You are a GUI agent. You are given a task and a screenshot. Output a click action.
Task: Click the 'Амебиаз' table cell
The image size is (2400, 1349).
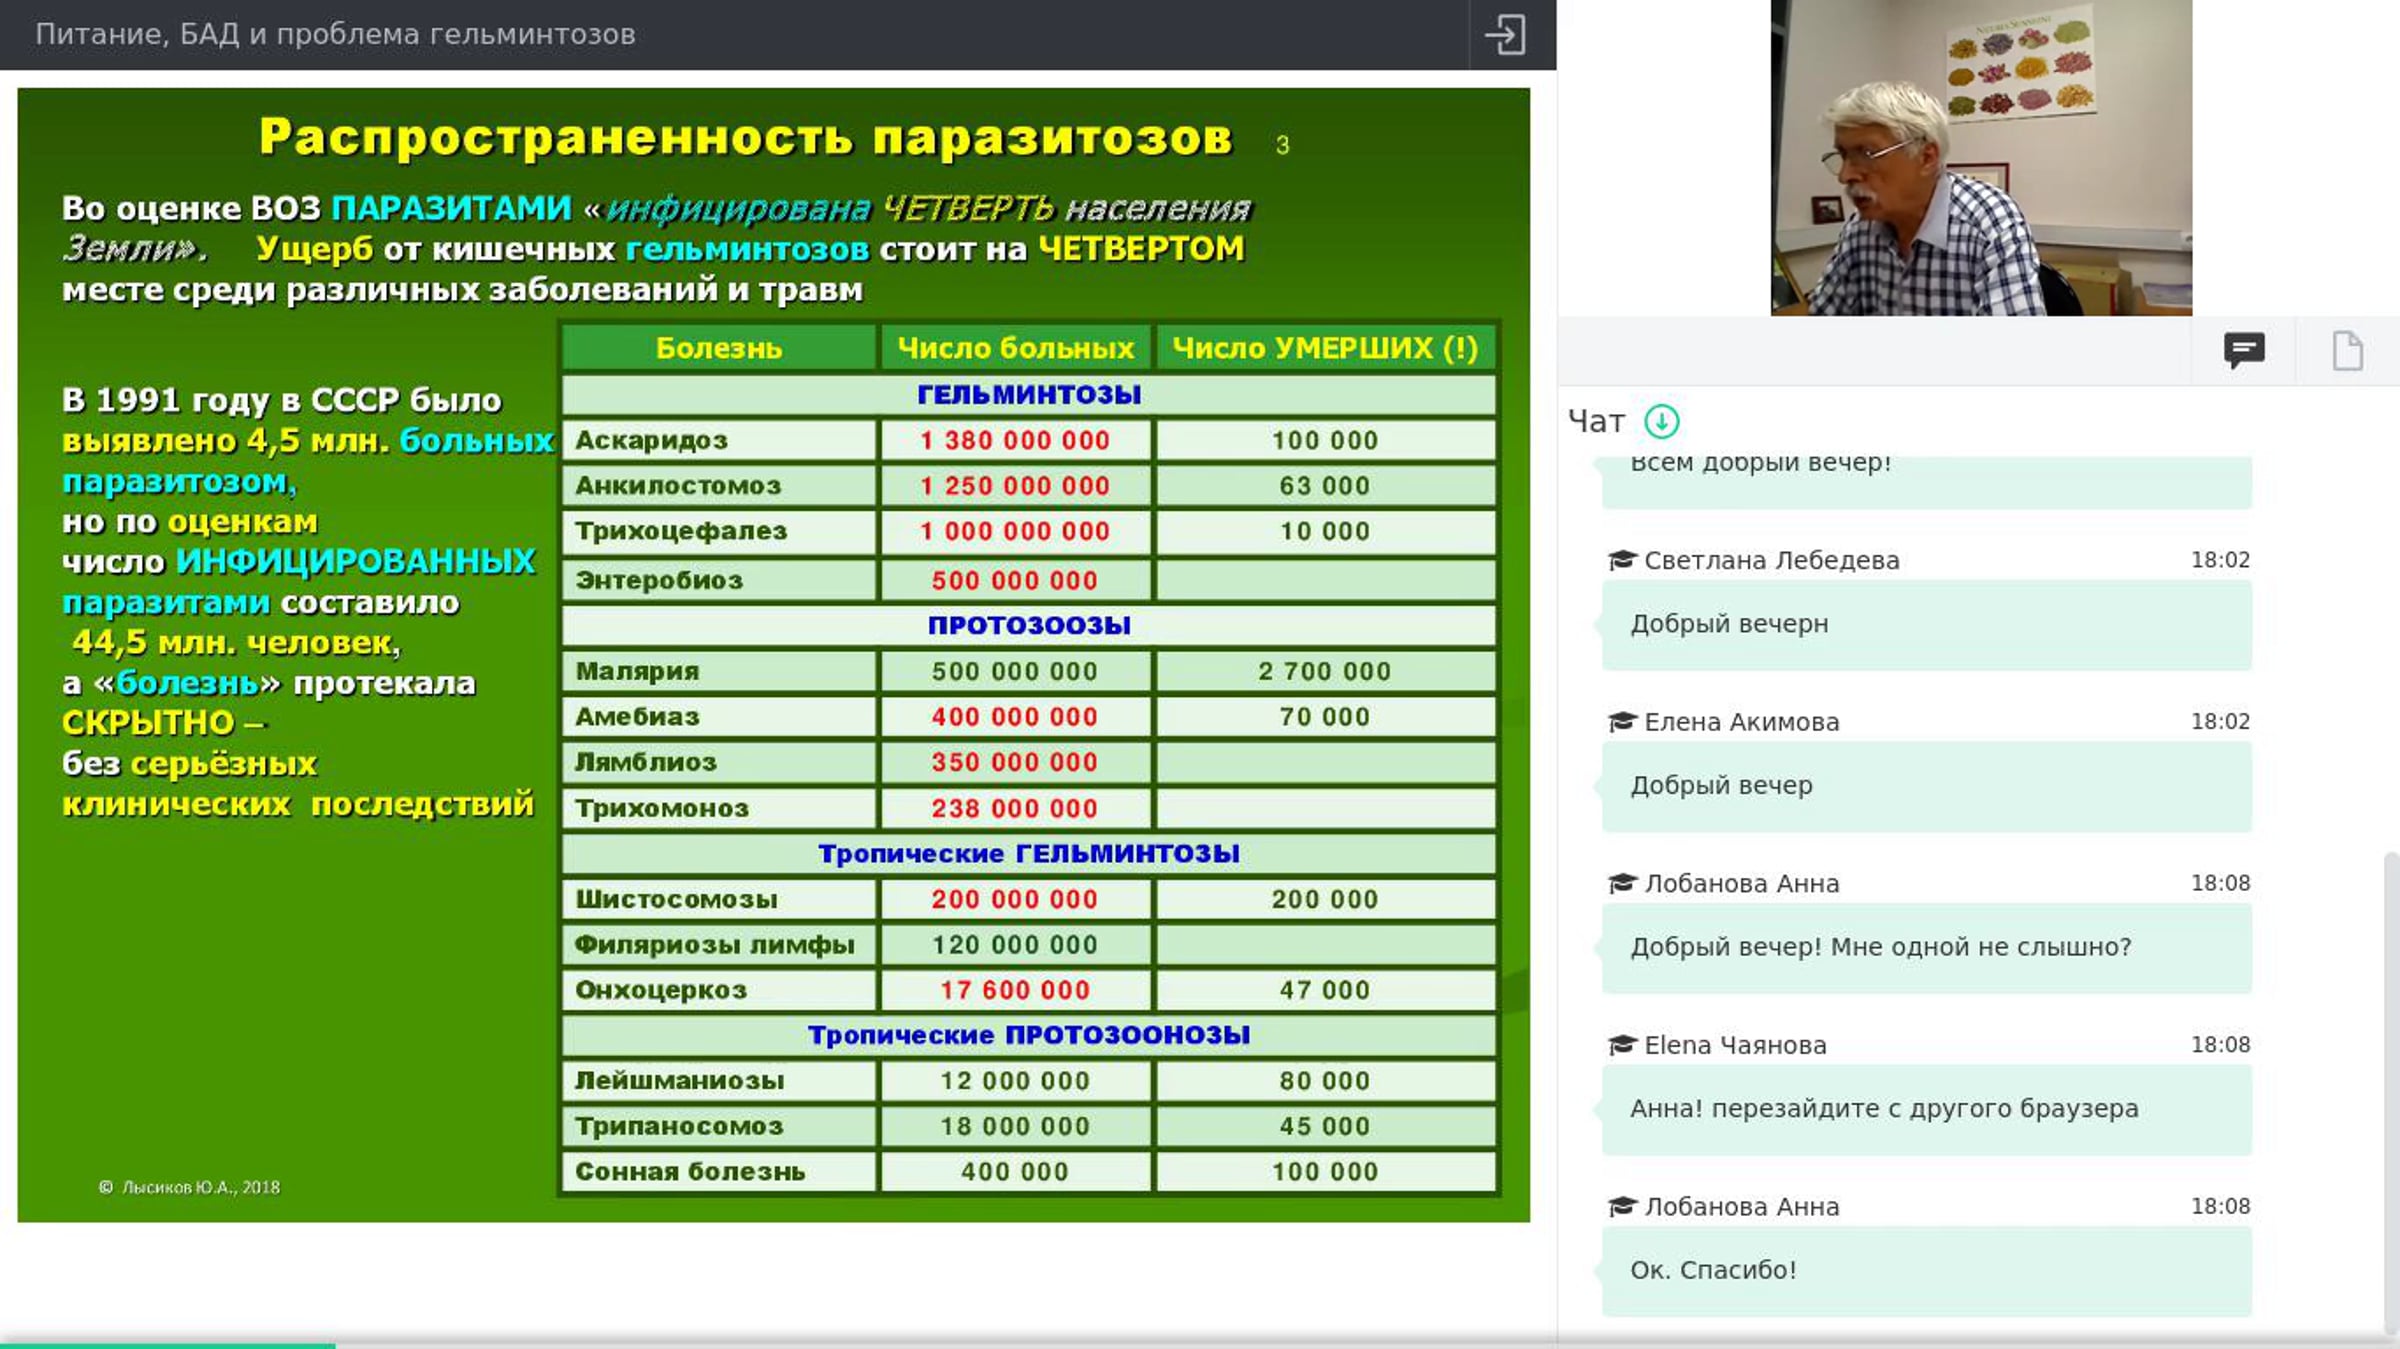click(719, 717)
